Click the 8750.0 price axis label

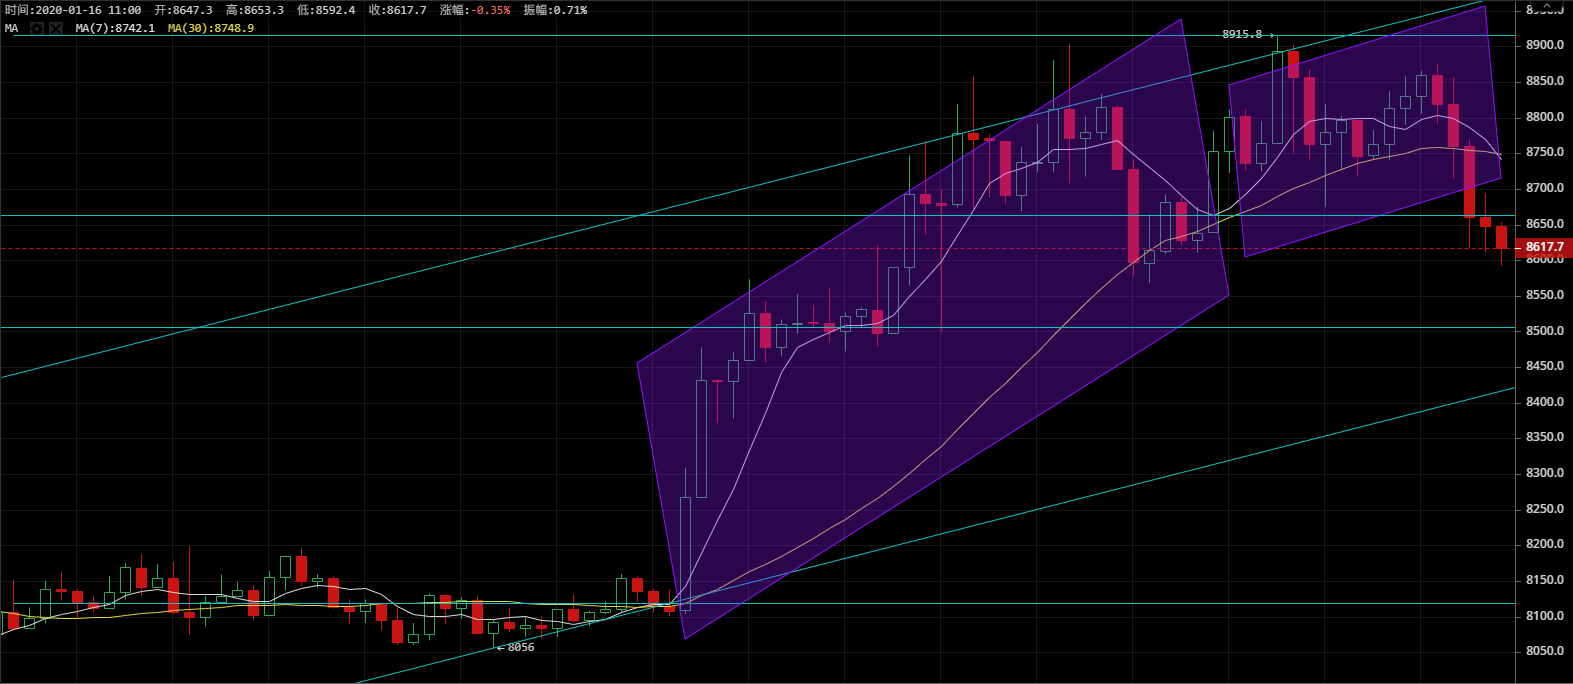(x=1545, y=152)
